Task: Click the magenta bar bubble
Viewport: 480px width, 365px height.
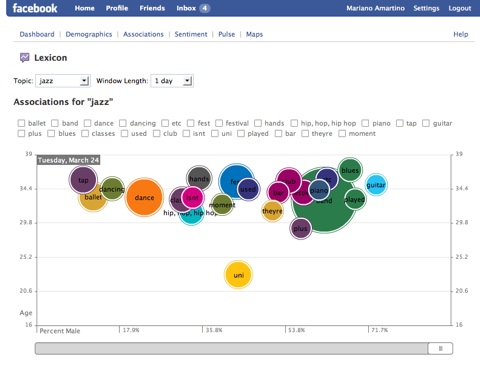Action: [x=278, y=192]
